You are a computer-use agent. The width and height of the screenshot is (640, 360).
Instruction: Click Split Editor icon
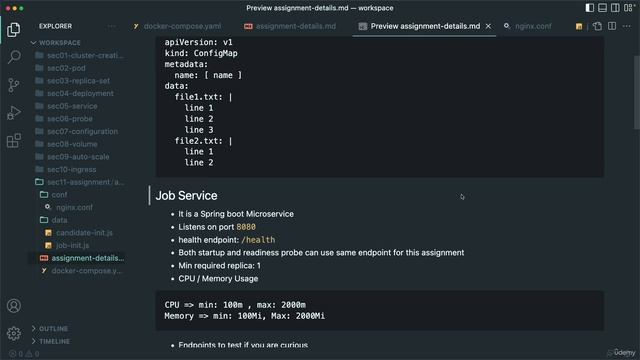pos(612,26)
